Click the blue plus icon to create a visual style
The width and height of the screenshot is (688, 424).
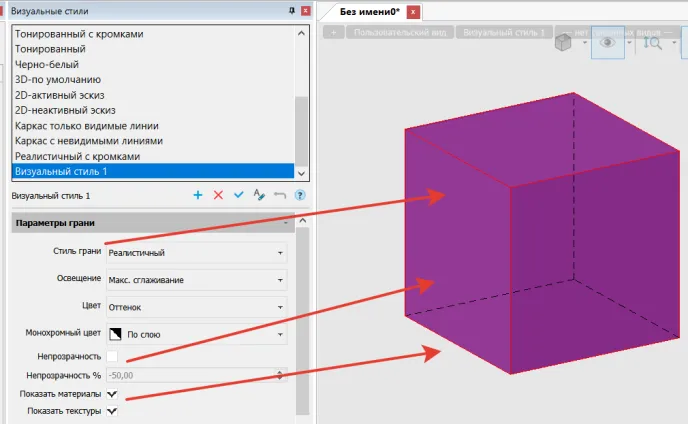pyautogui.click(x=197, y=196)
